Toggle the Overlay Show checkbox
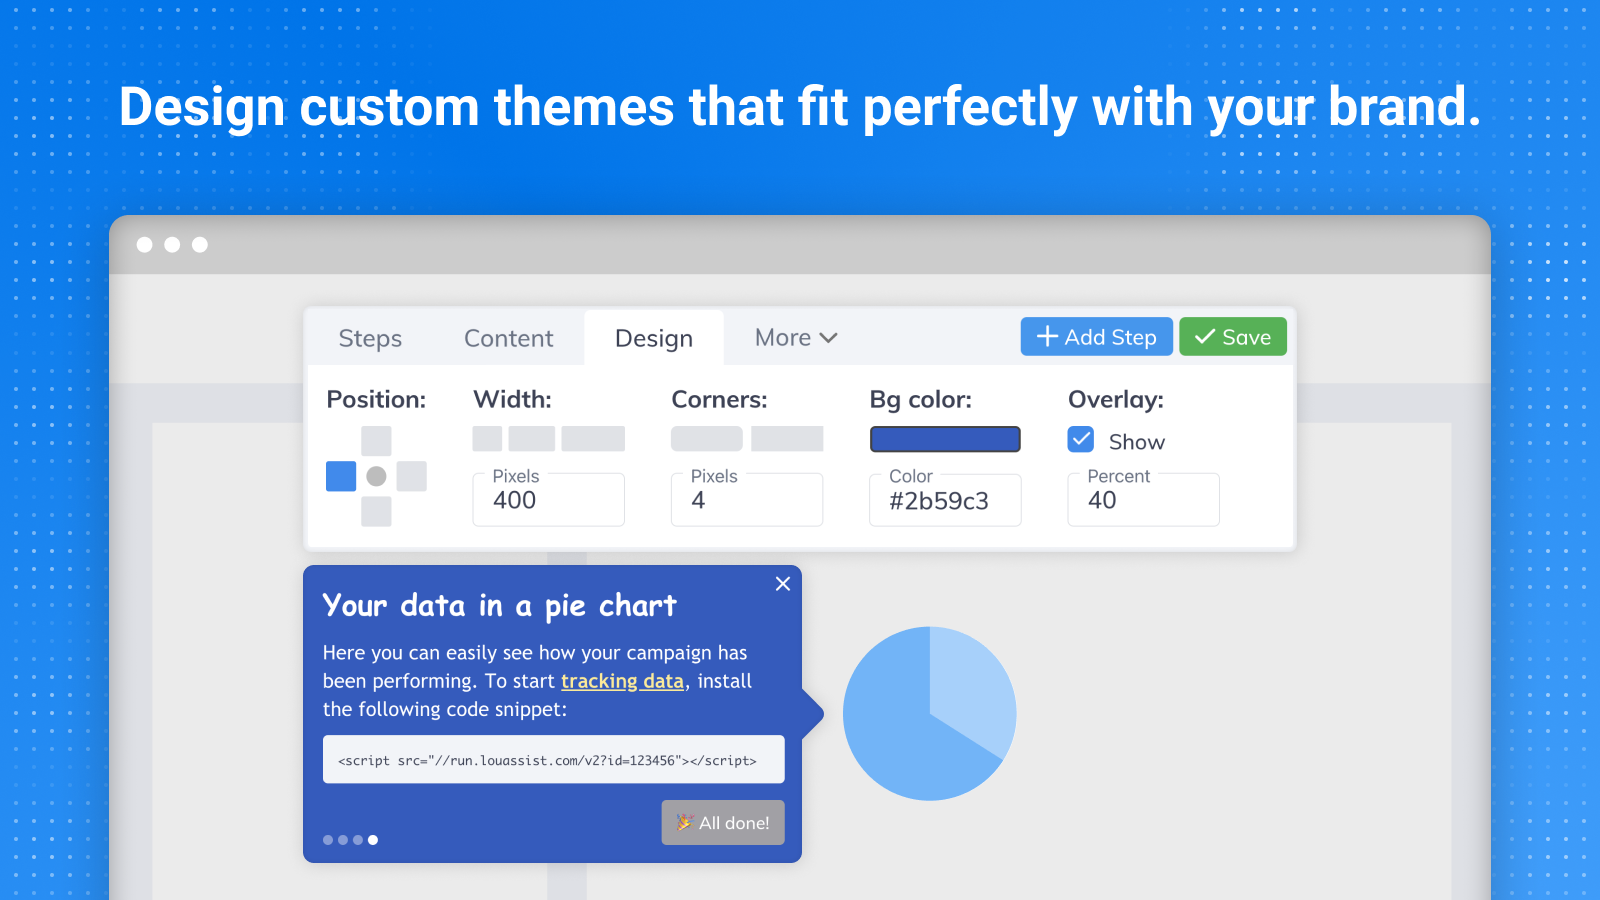The image size is (1600, 900). [x=1081, y=440]
